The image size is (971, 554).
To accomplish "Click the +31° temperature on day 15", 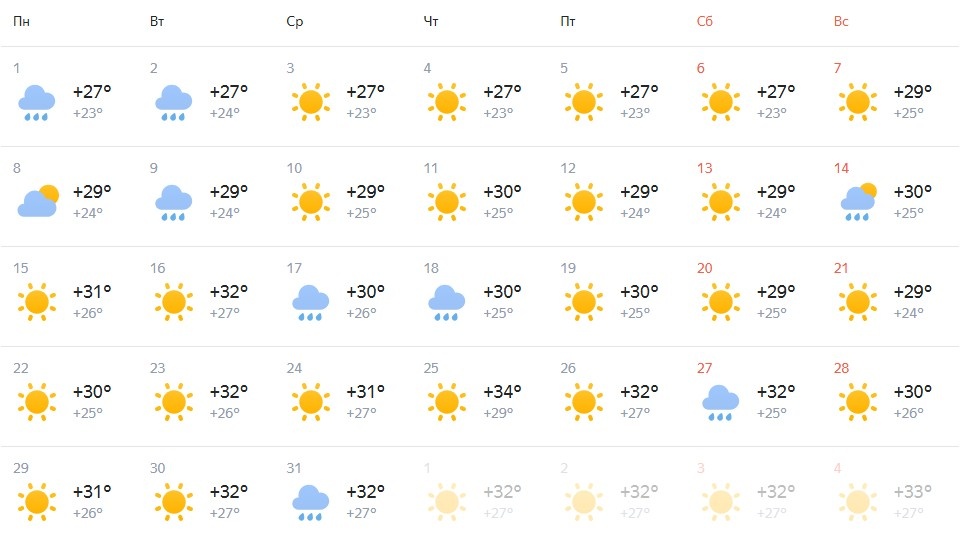I will [x=92, y=292].
